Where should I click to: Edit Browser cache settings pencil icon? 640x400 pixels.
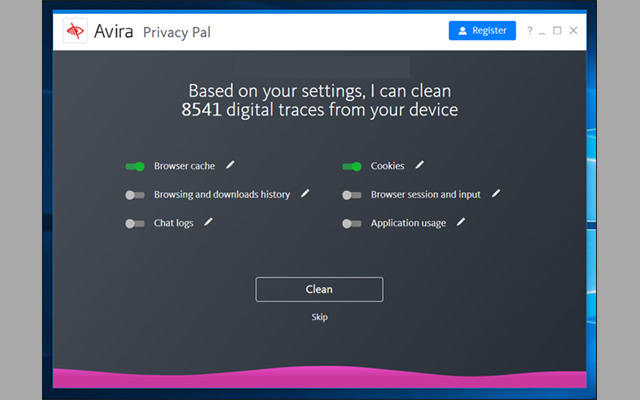[x=231, y=165]
